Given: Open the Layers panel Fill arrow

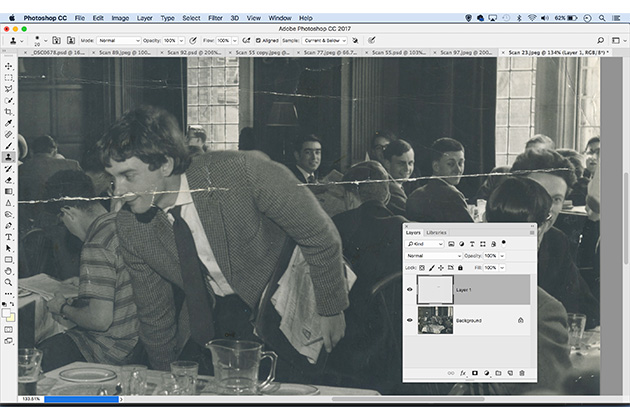Looking at the screenshot, I should coord(502,268).
